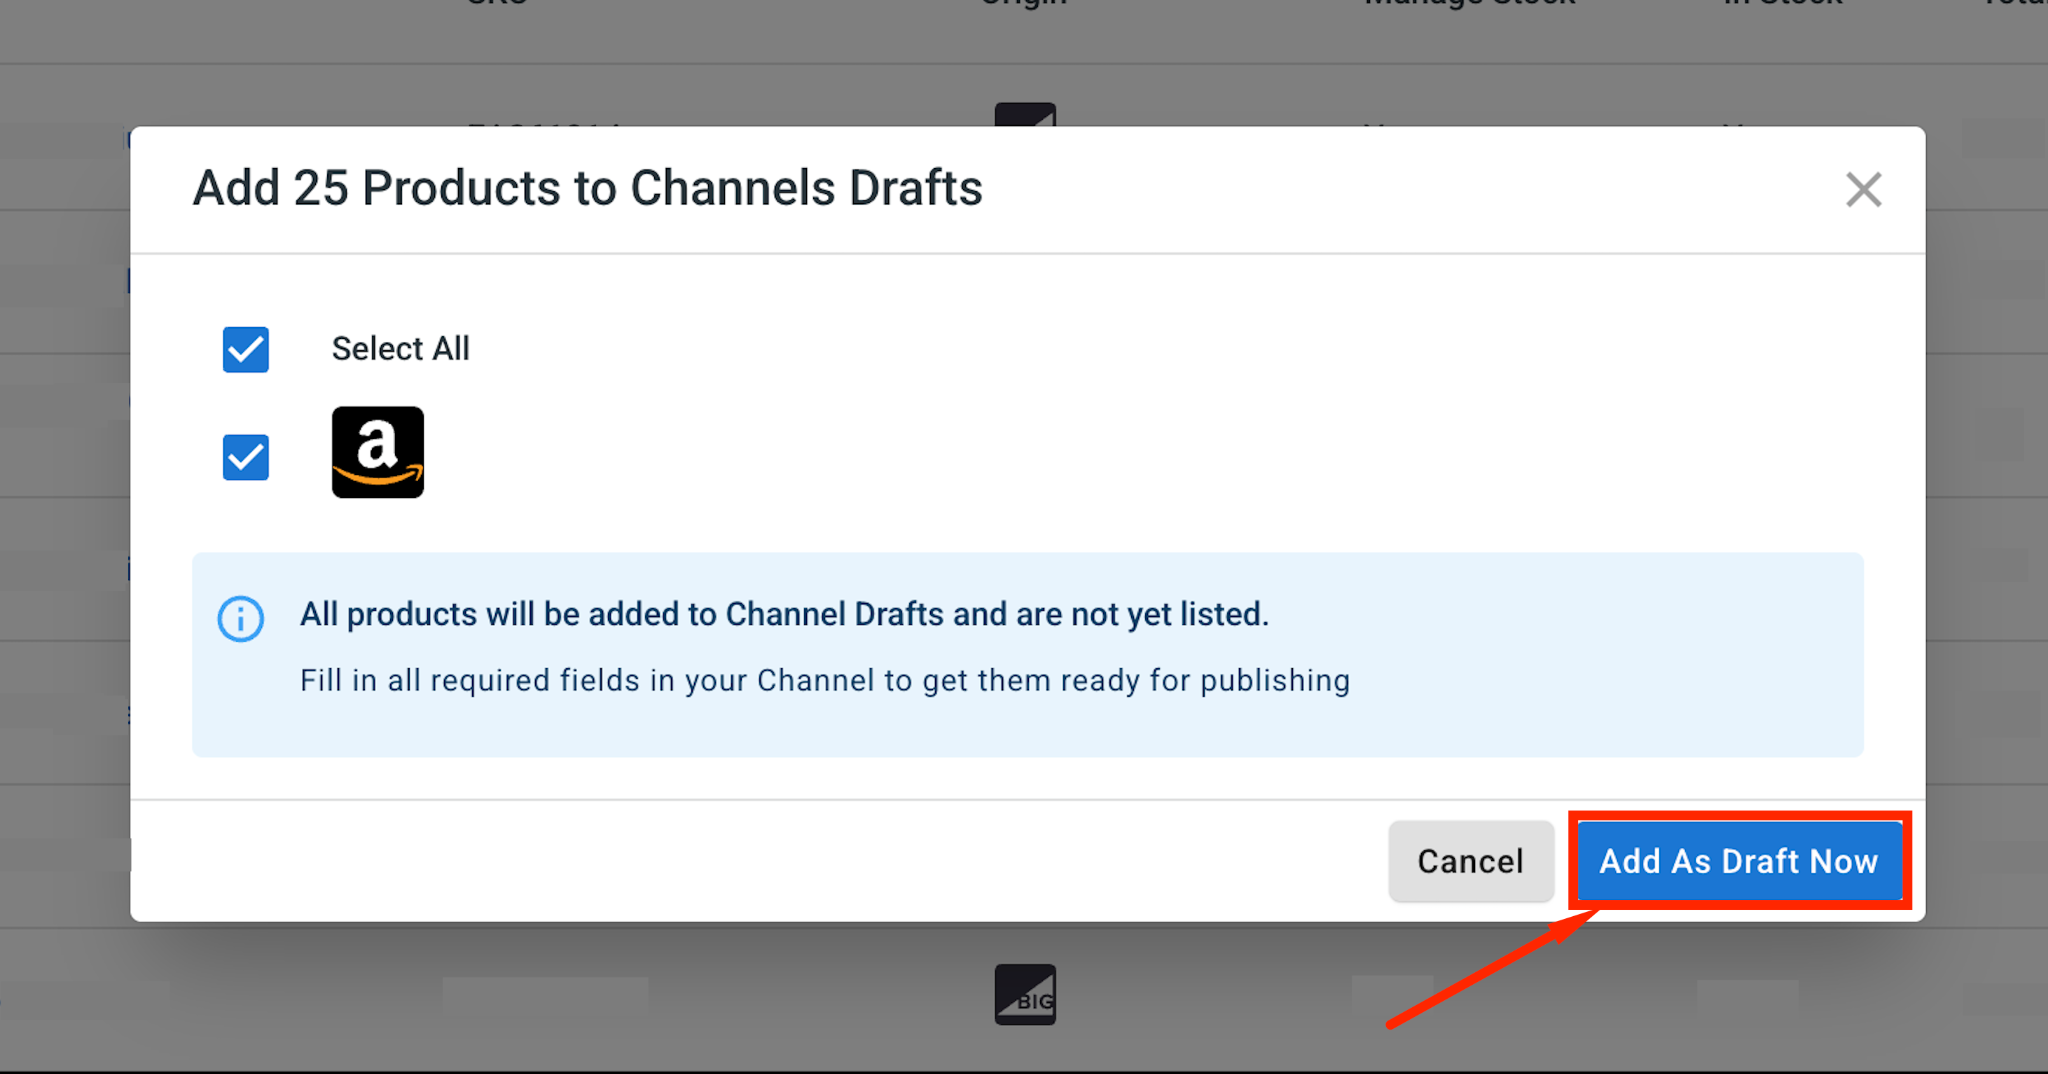2048x1074 pixels.
Task: Close the dialog with the X icon
Action: pos(1863,190)
